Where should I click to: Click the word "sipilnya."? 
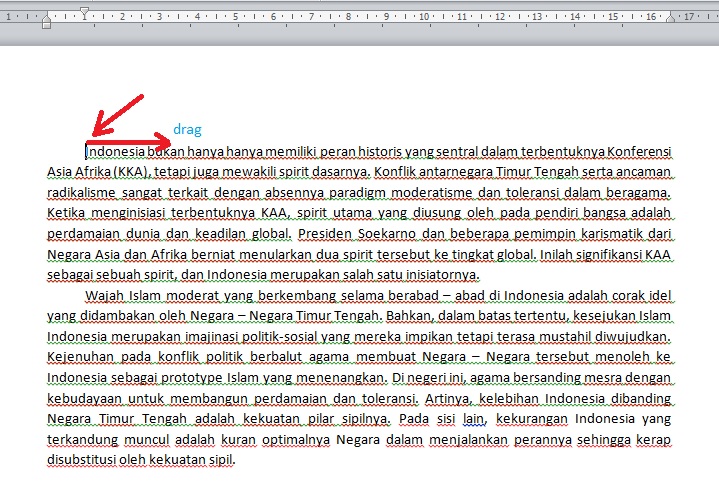pos(366,420)
